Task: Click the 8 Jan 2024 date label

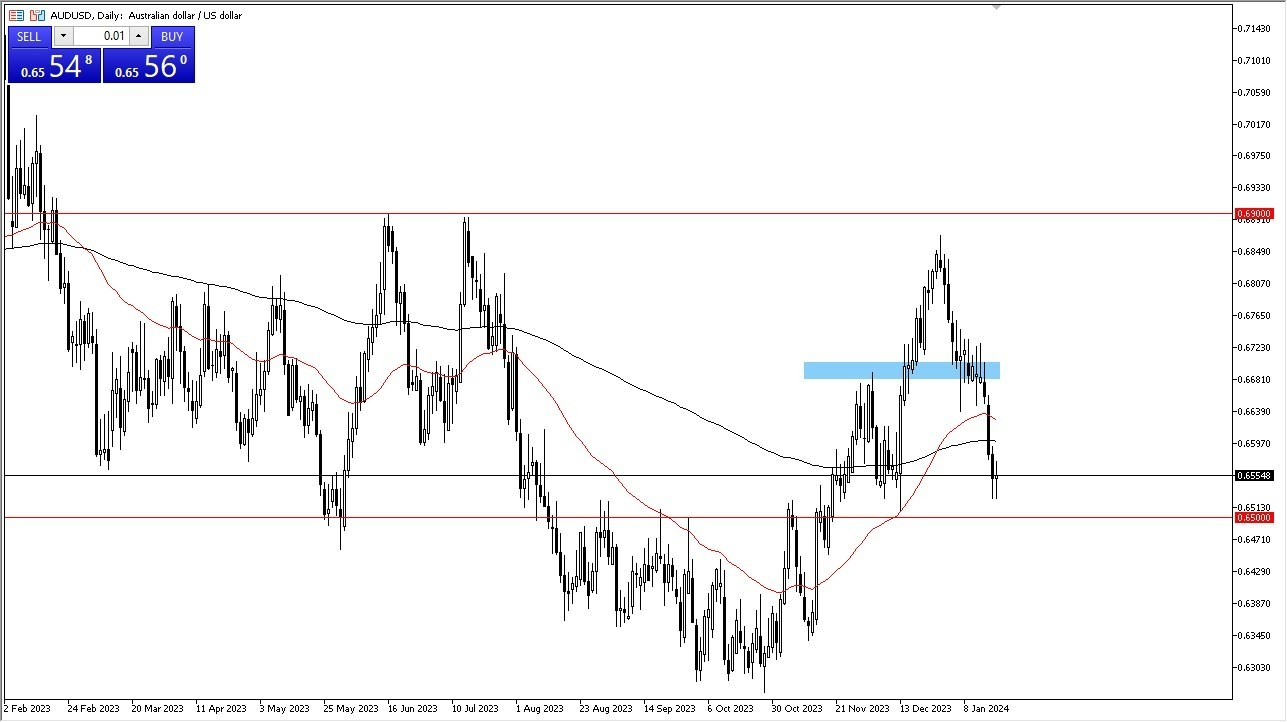Action: 984,708
